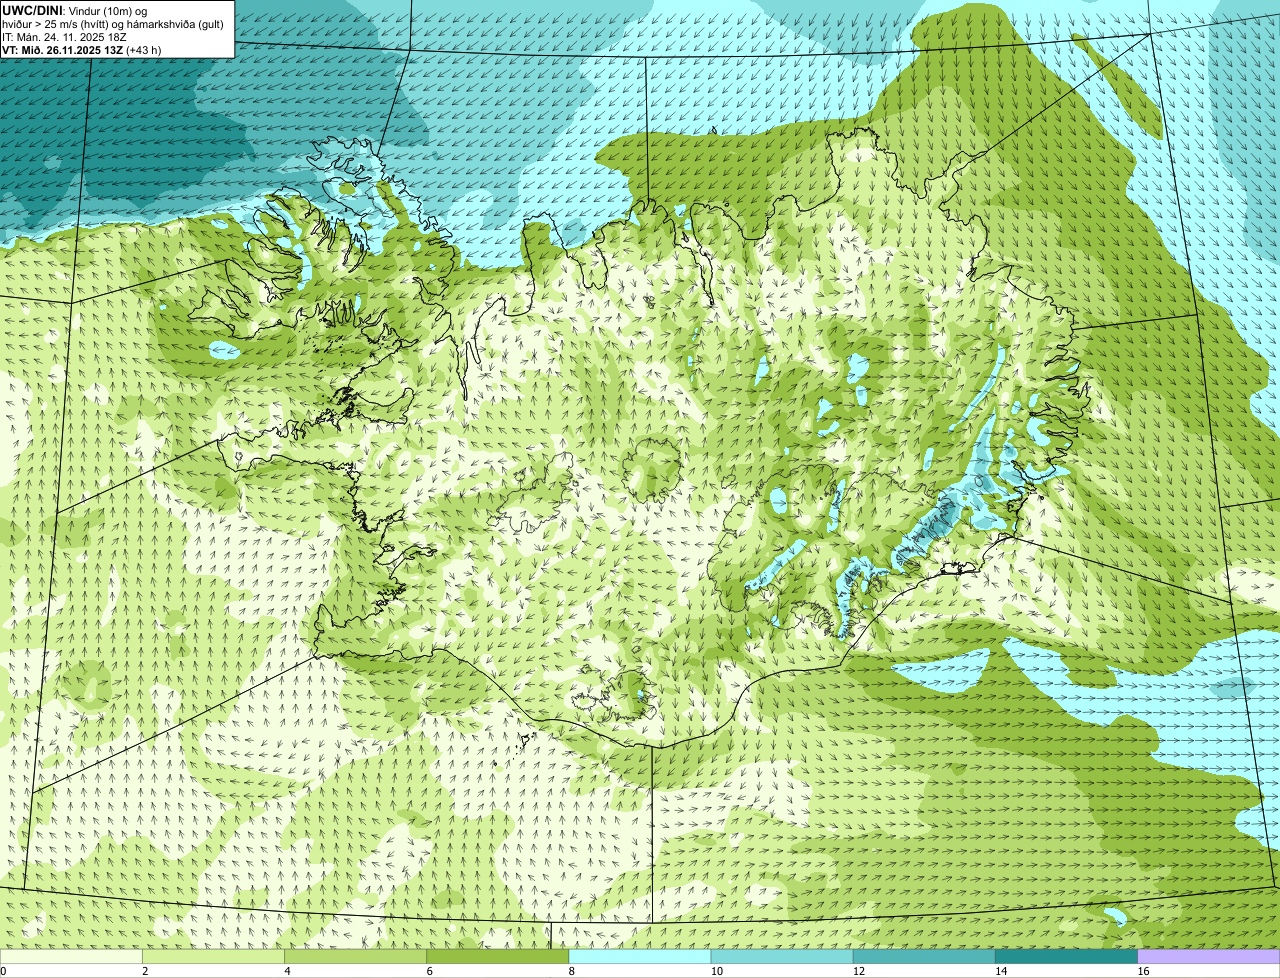This screenshot has height=978, width=1280.
Task: Click the legend scale label '14'
Action: (x=1002, y=971)
